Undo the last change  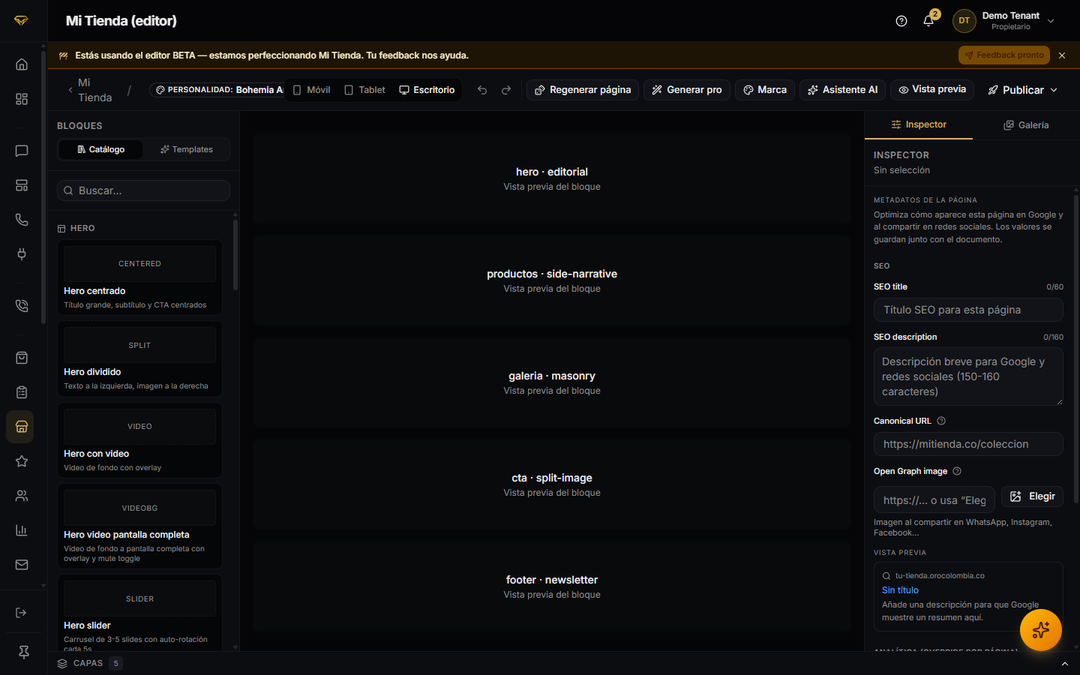click(482, 90)
